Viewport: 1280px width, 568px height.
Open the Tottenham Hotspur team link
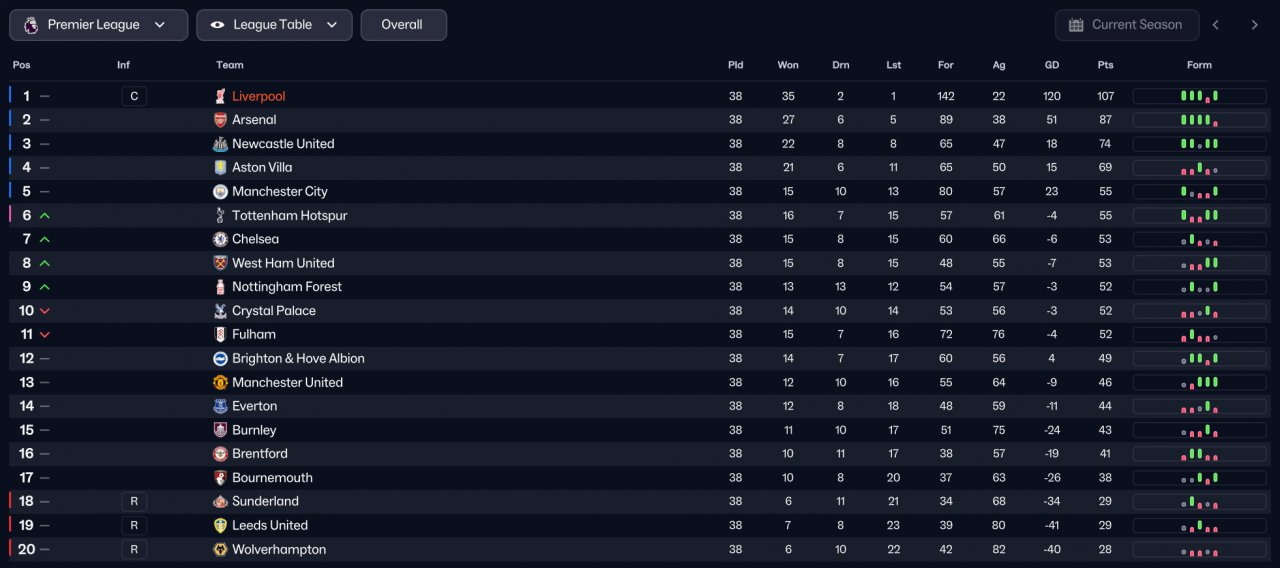click(289, 215)
